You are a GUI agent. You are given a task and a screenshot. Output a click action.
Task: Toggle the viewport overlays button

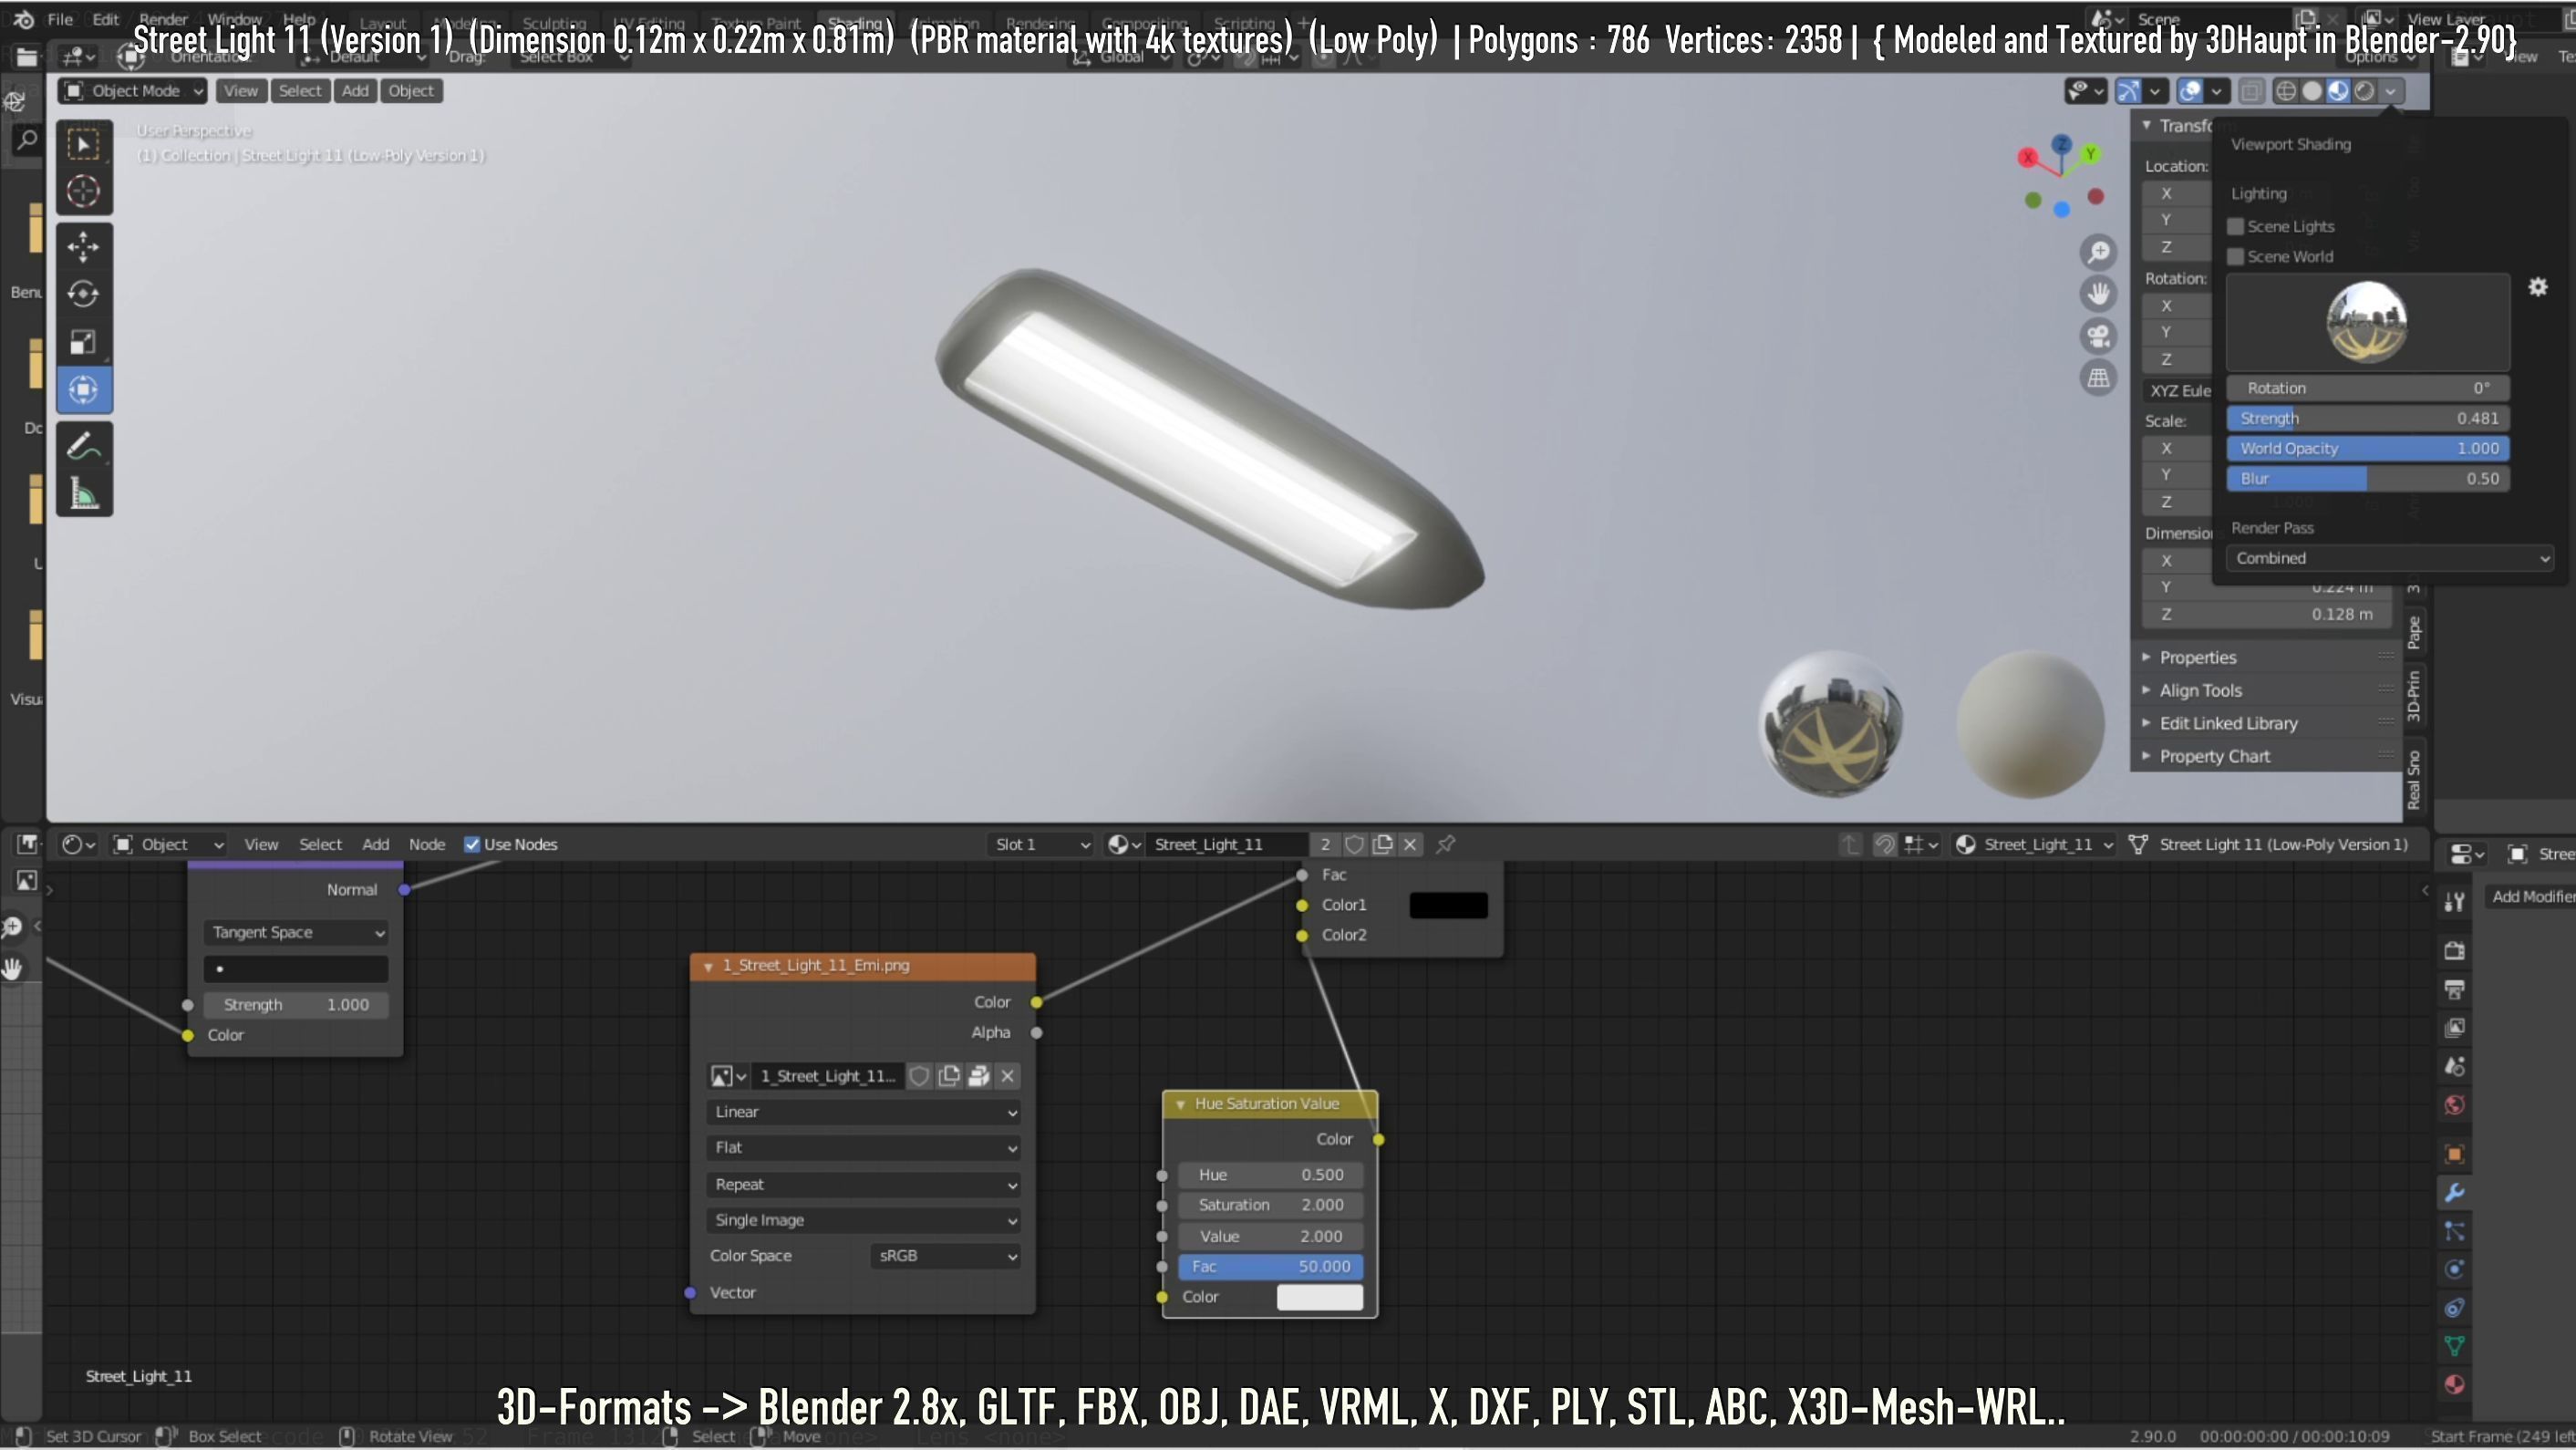point(2190,91)
